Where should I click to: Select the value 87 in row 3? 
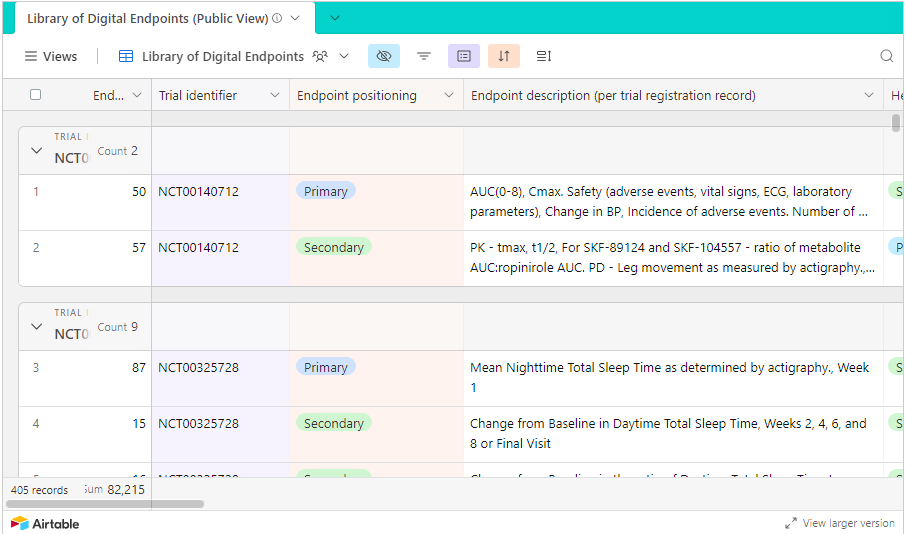tap(139, 368)
